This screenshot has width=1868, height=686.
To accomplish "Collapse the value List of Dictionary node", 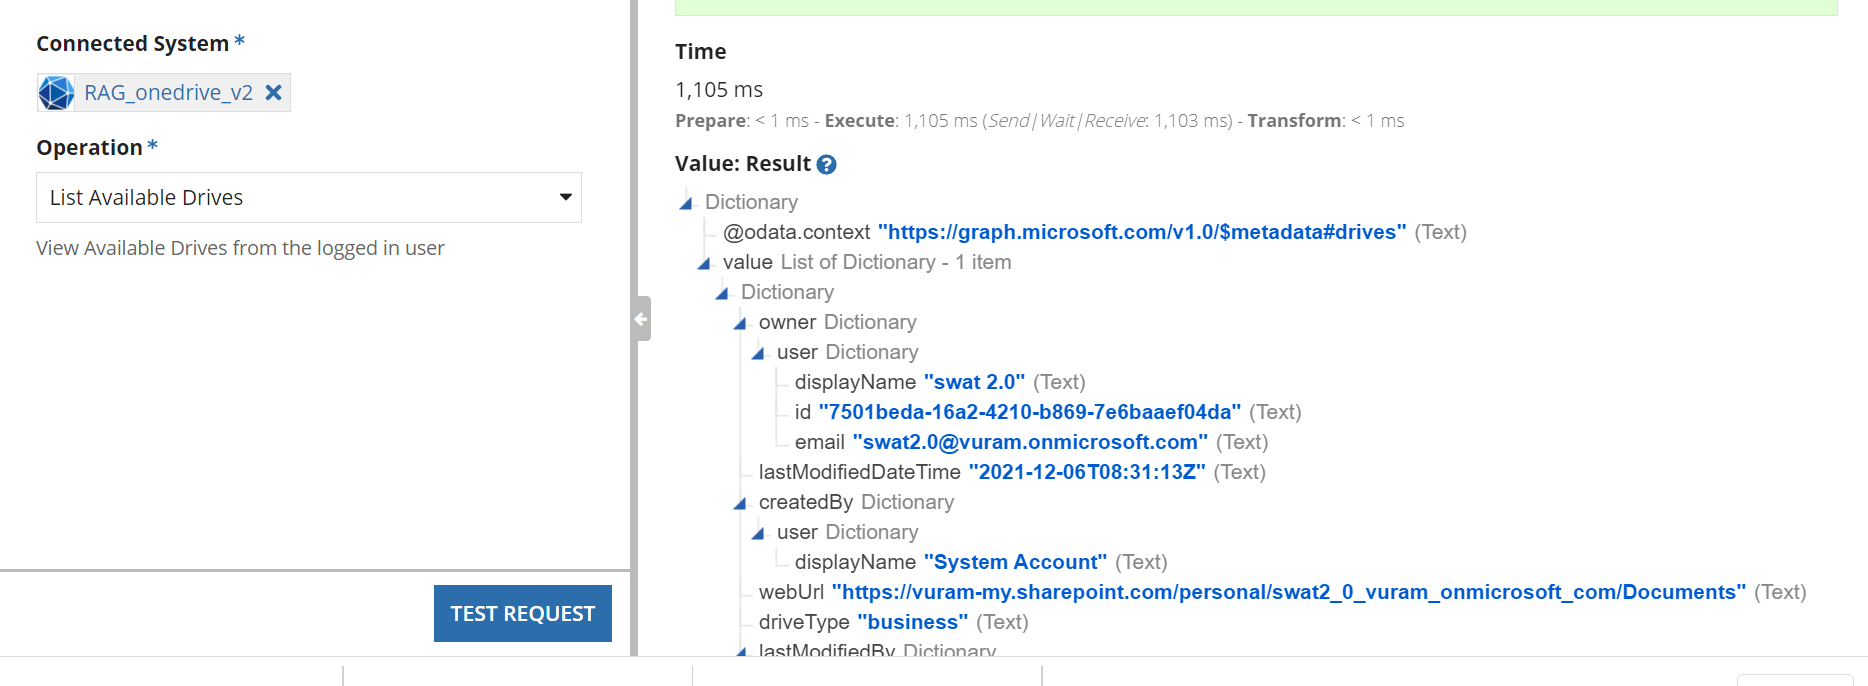I will coord(704,263).
